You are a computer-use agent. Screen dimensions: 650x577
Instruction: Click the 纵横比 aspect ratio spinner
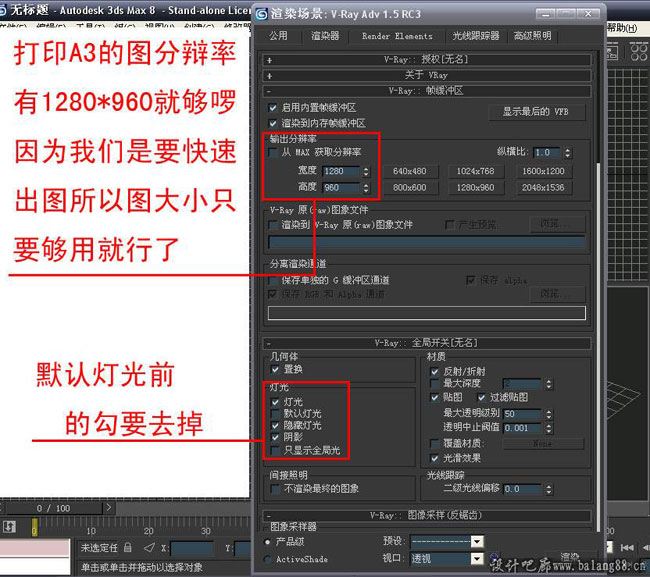568,153
